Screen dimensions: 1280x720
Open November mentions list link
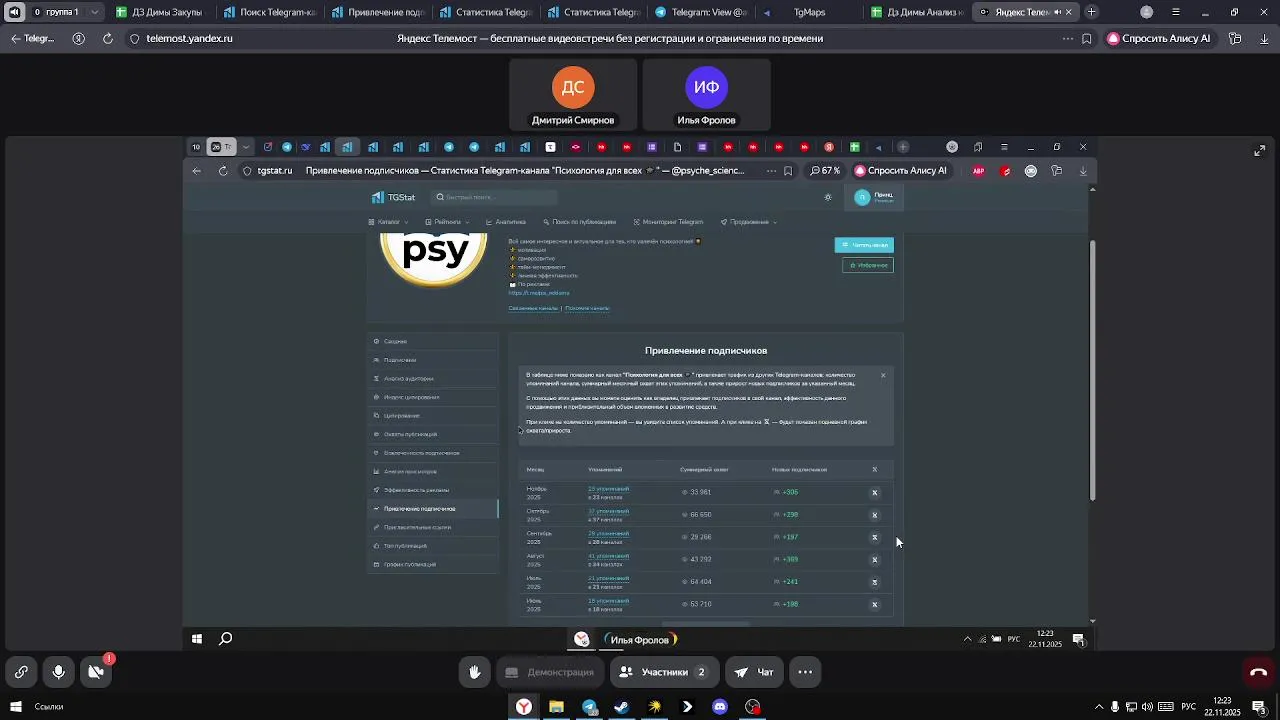click(608, 489)
